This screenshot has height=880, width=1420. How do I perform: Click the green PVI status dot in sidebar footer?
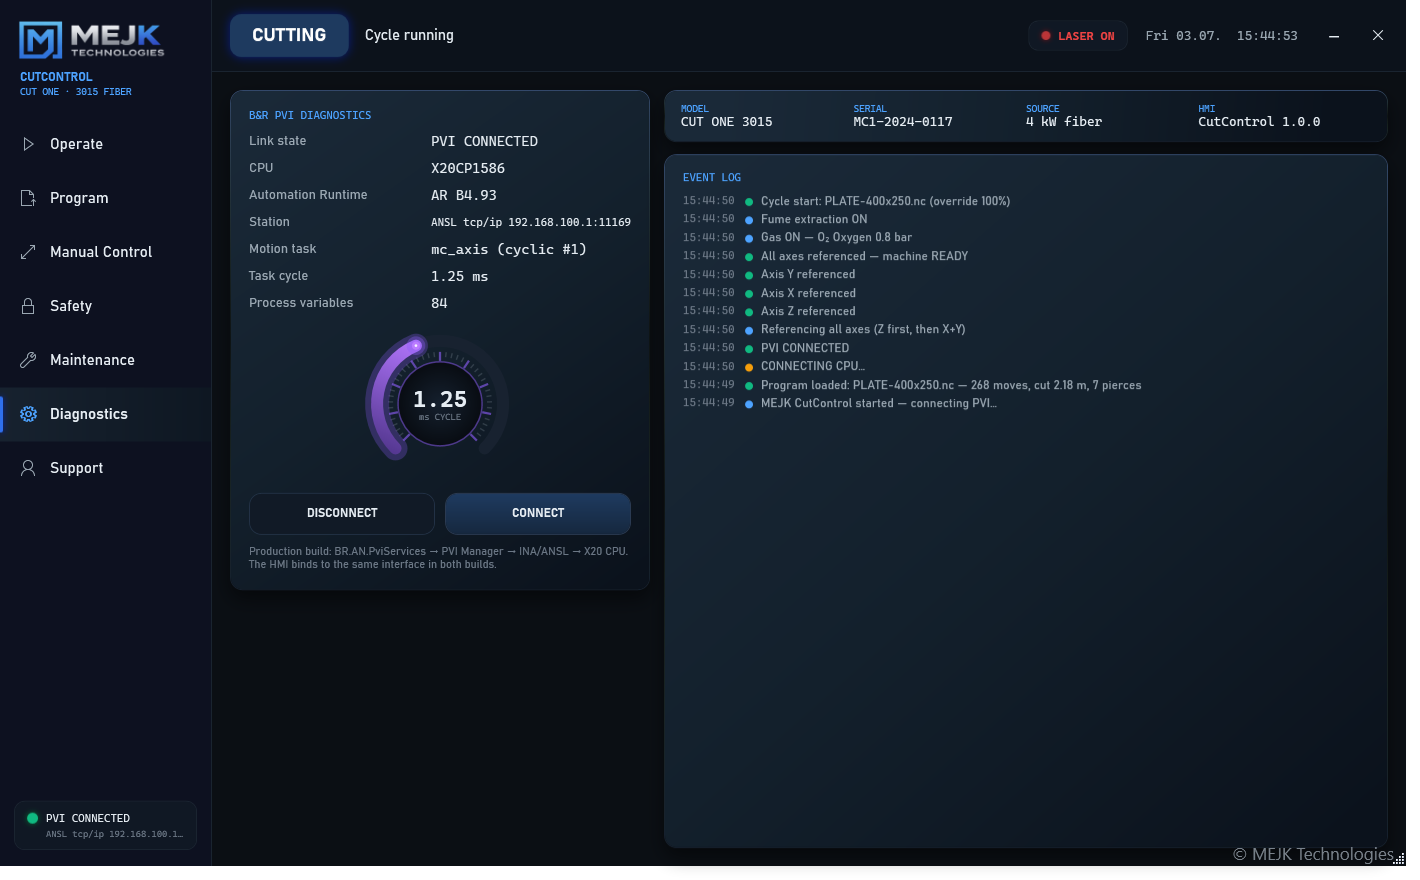tap(32, 818)
